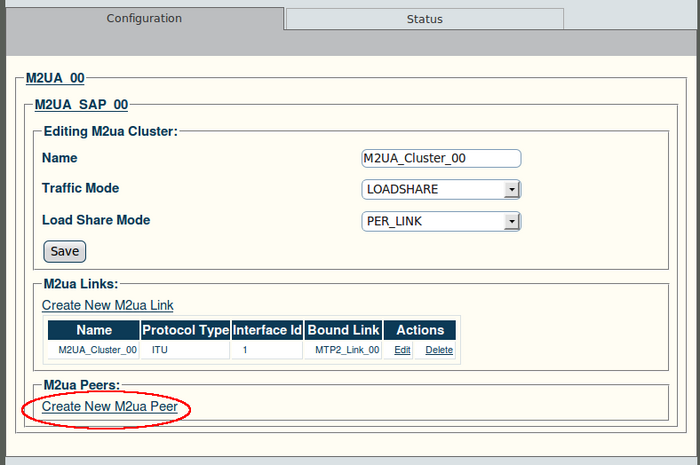Select the Interface Id value 1 cell
The height and width of the screenshot is (465, 700).
267,350
